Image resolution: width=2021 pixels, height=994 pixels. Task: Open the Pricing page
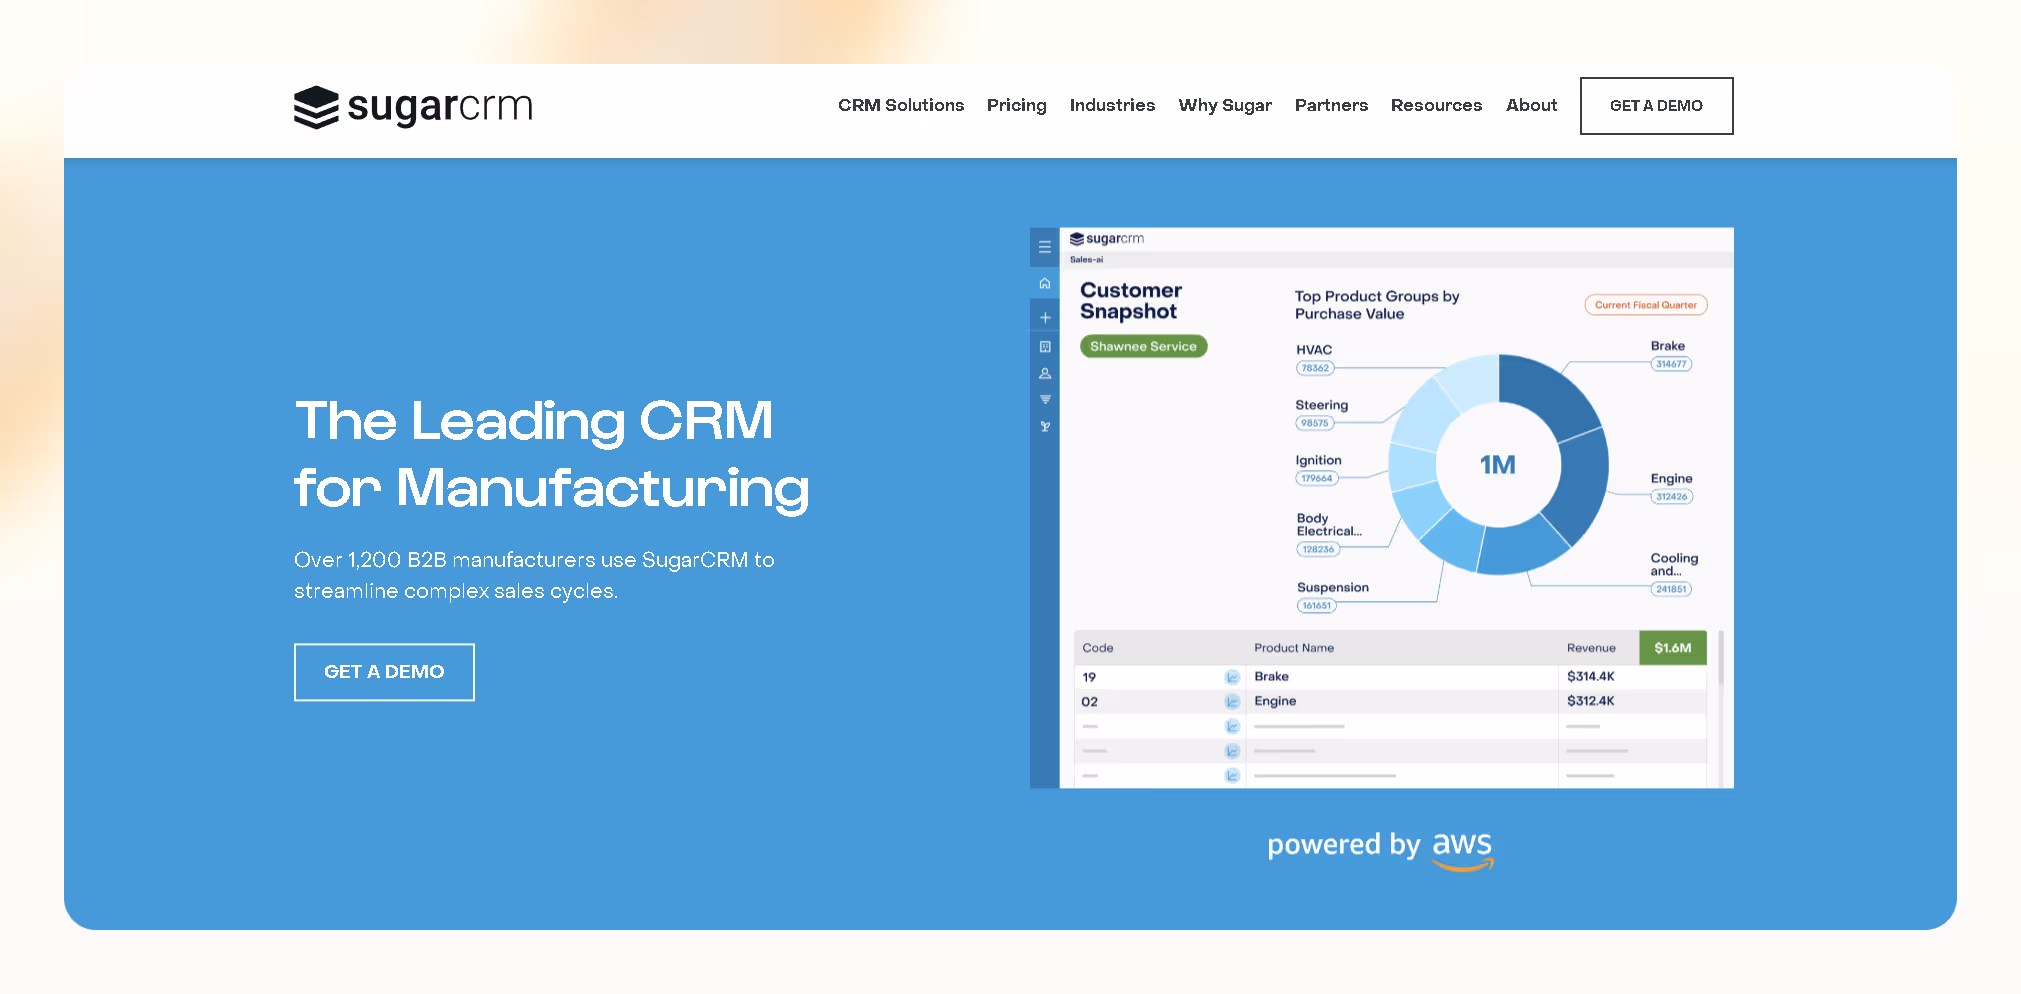[x=1016, y=105]
